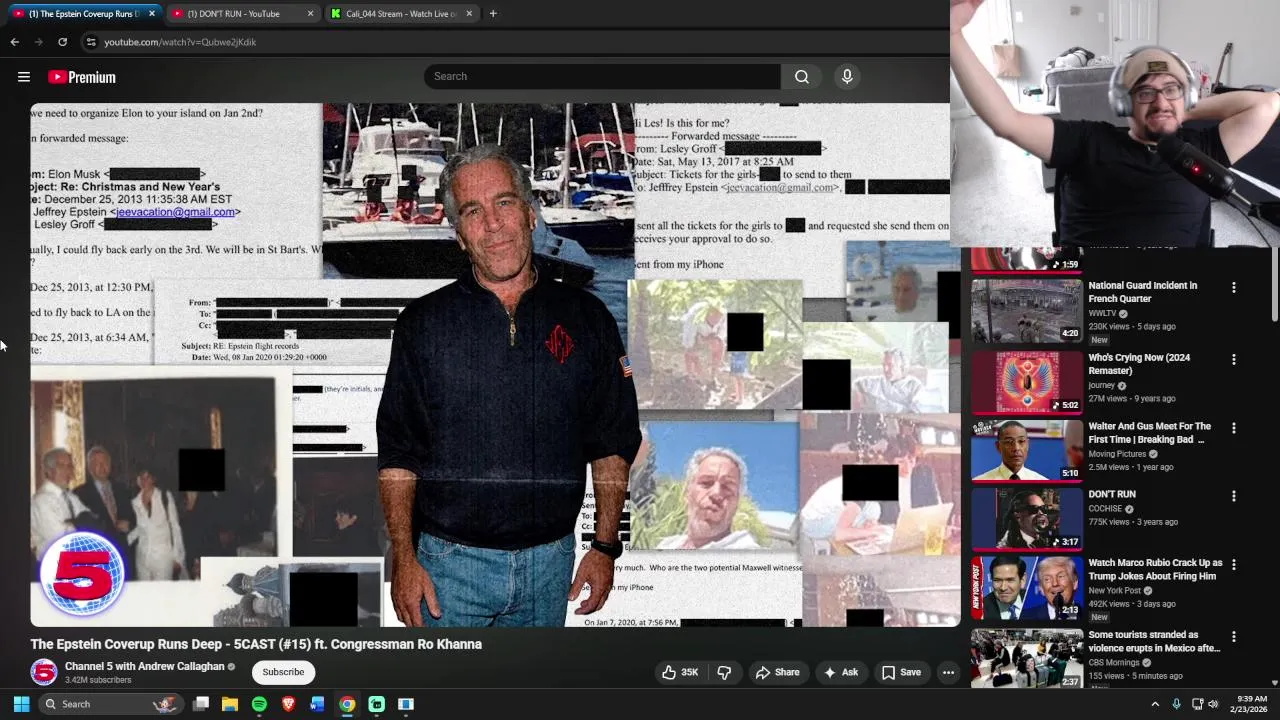This screenshot has height=720, width=1280.
Task: Open options for Walter And Gus video
Action: tap(1234, 428)
